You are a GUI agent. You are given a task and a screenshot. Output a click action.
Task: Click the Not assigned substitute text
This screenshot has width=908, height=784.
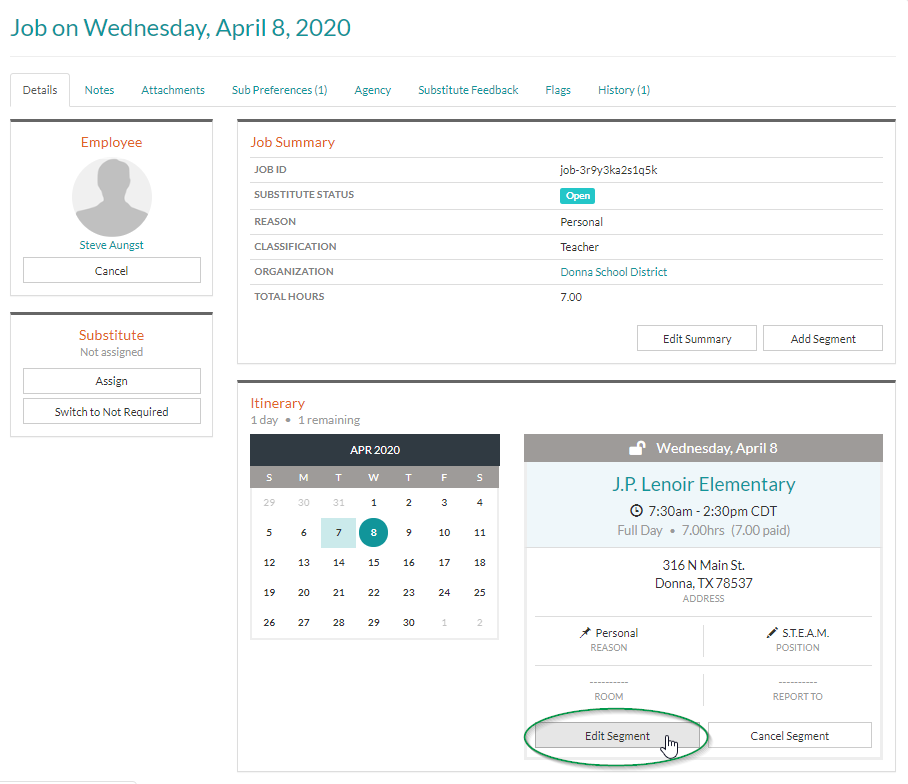pos(111,352)
